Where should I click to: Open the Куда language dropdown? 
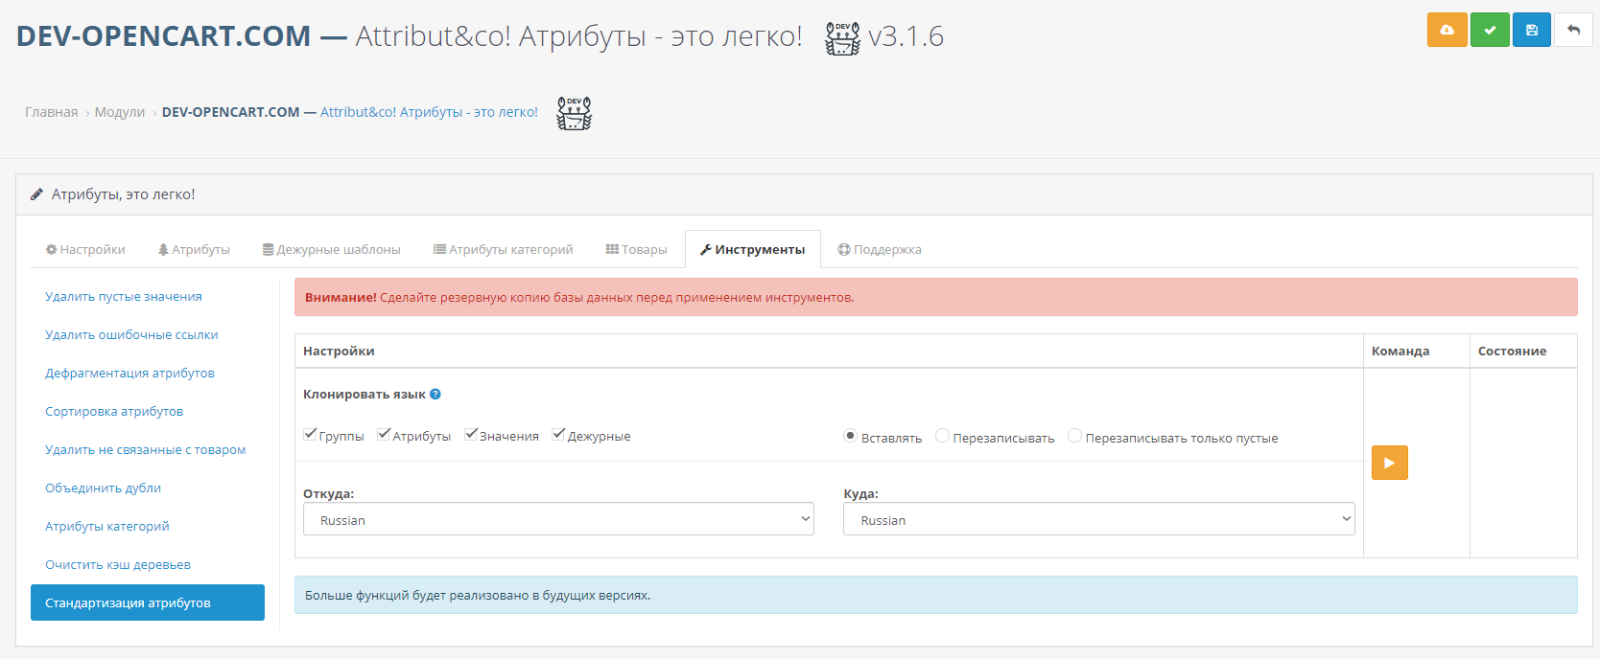point(1099,519)
